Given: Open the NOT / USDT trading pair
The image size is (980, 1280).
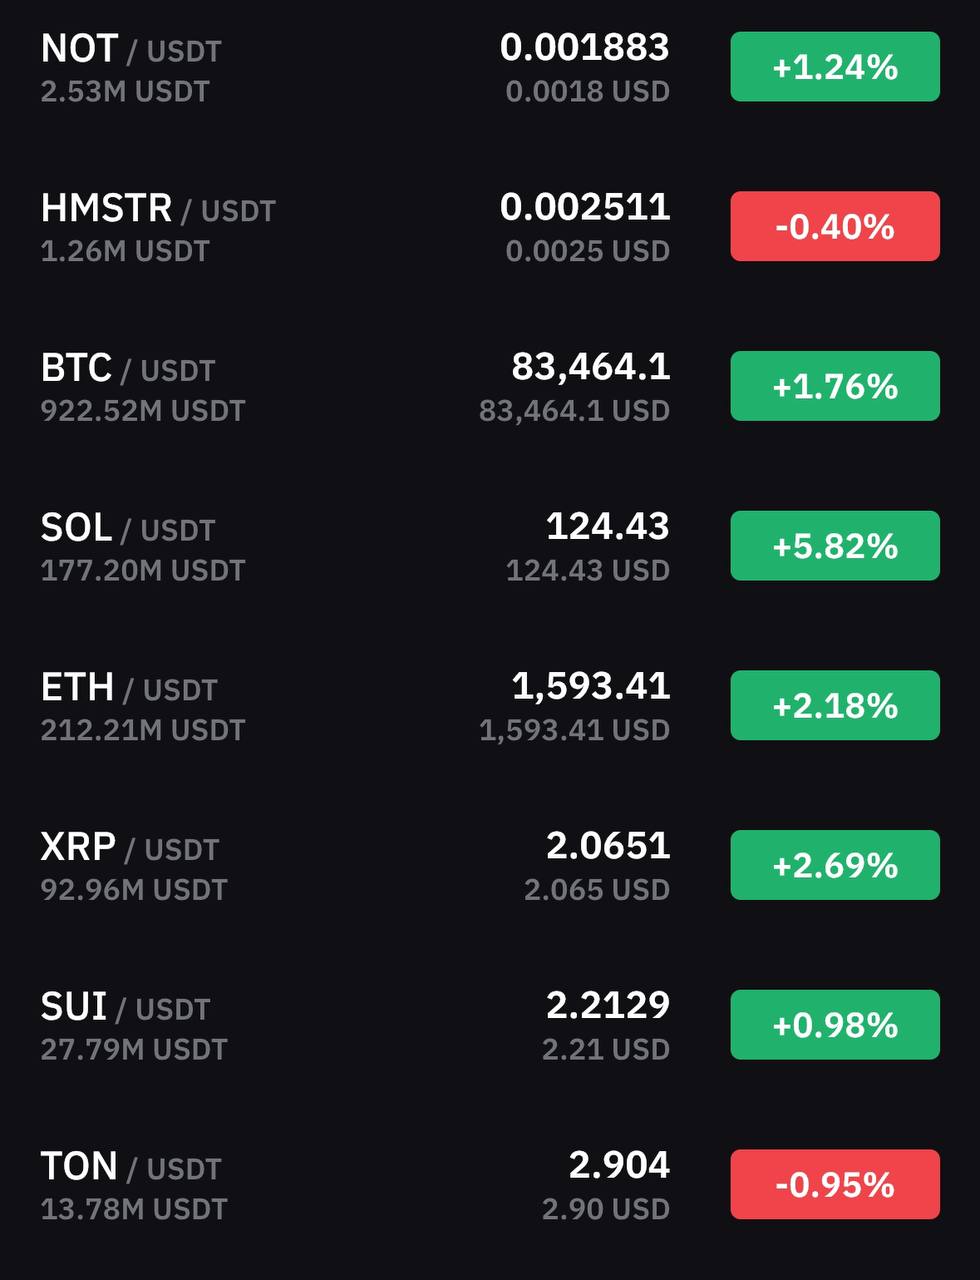Looking at the screenshot, I should [490, 67].
